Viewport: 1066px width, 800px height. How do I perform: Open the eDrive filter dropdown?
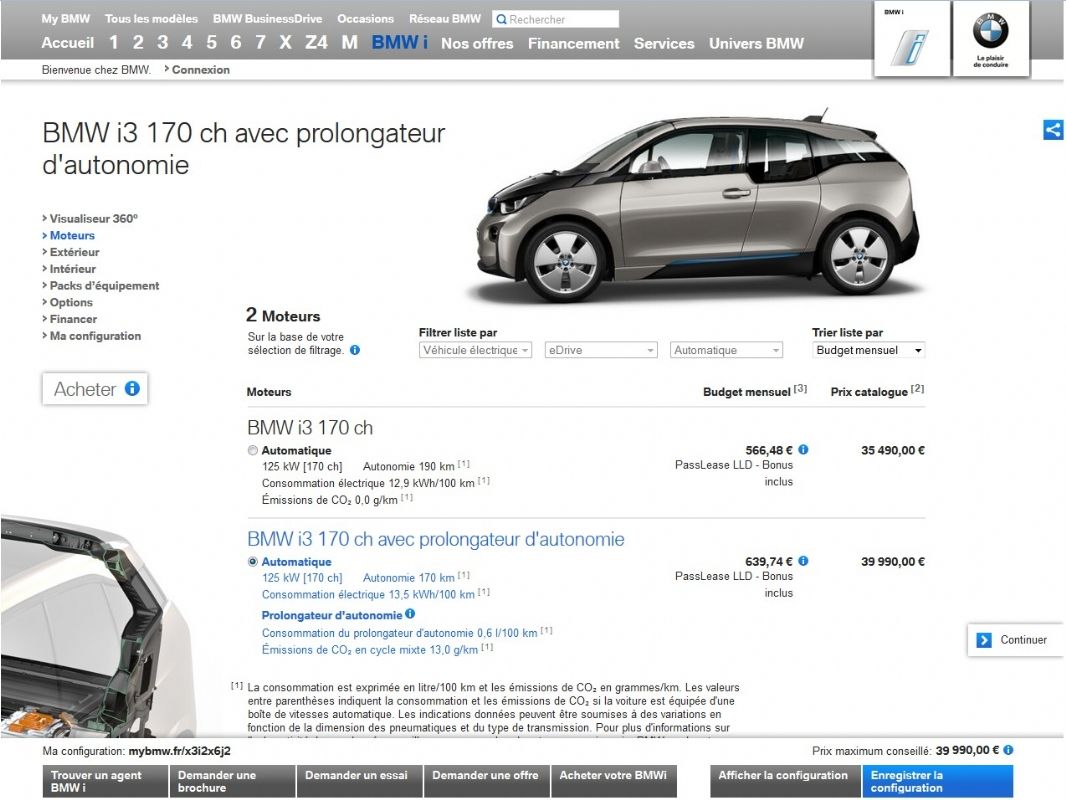tap(601, 350)
